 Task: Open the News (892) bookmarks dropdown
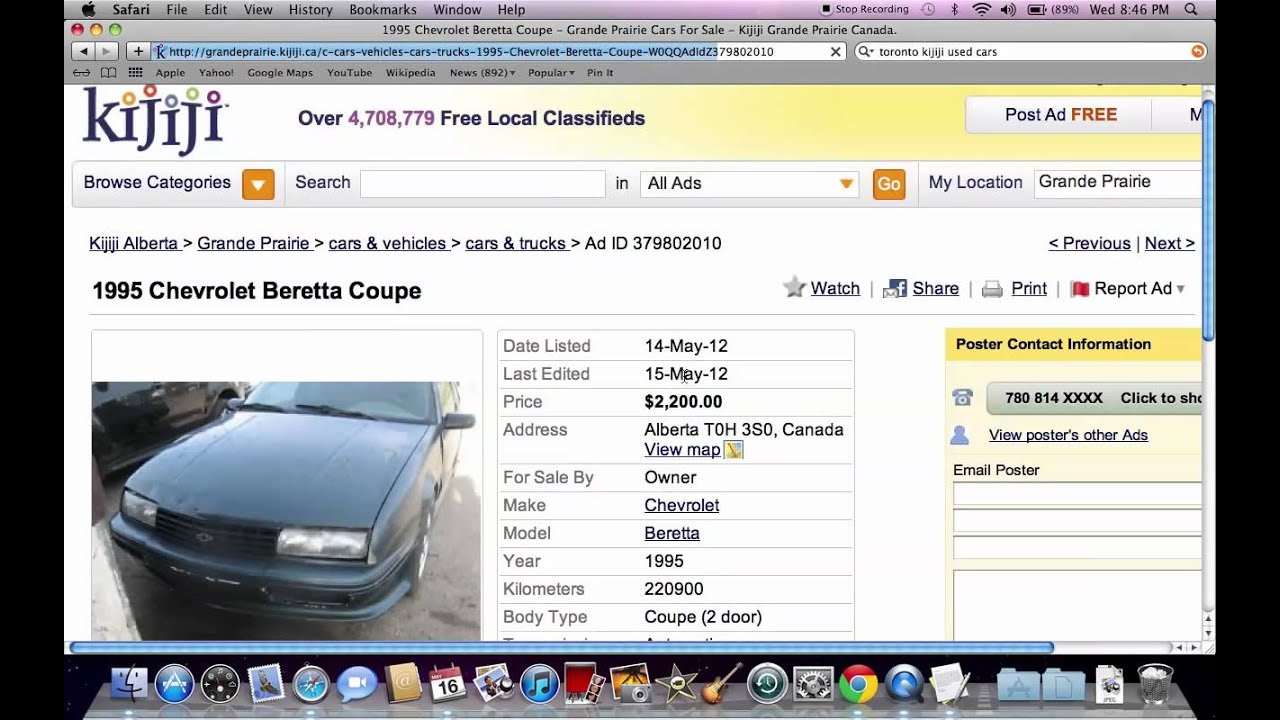[482, 73]
